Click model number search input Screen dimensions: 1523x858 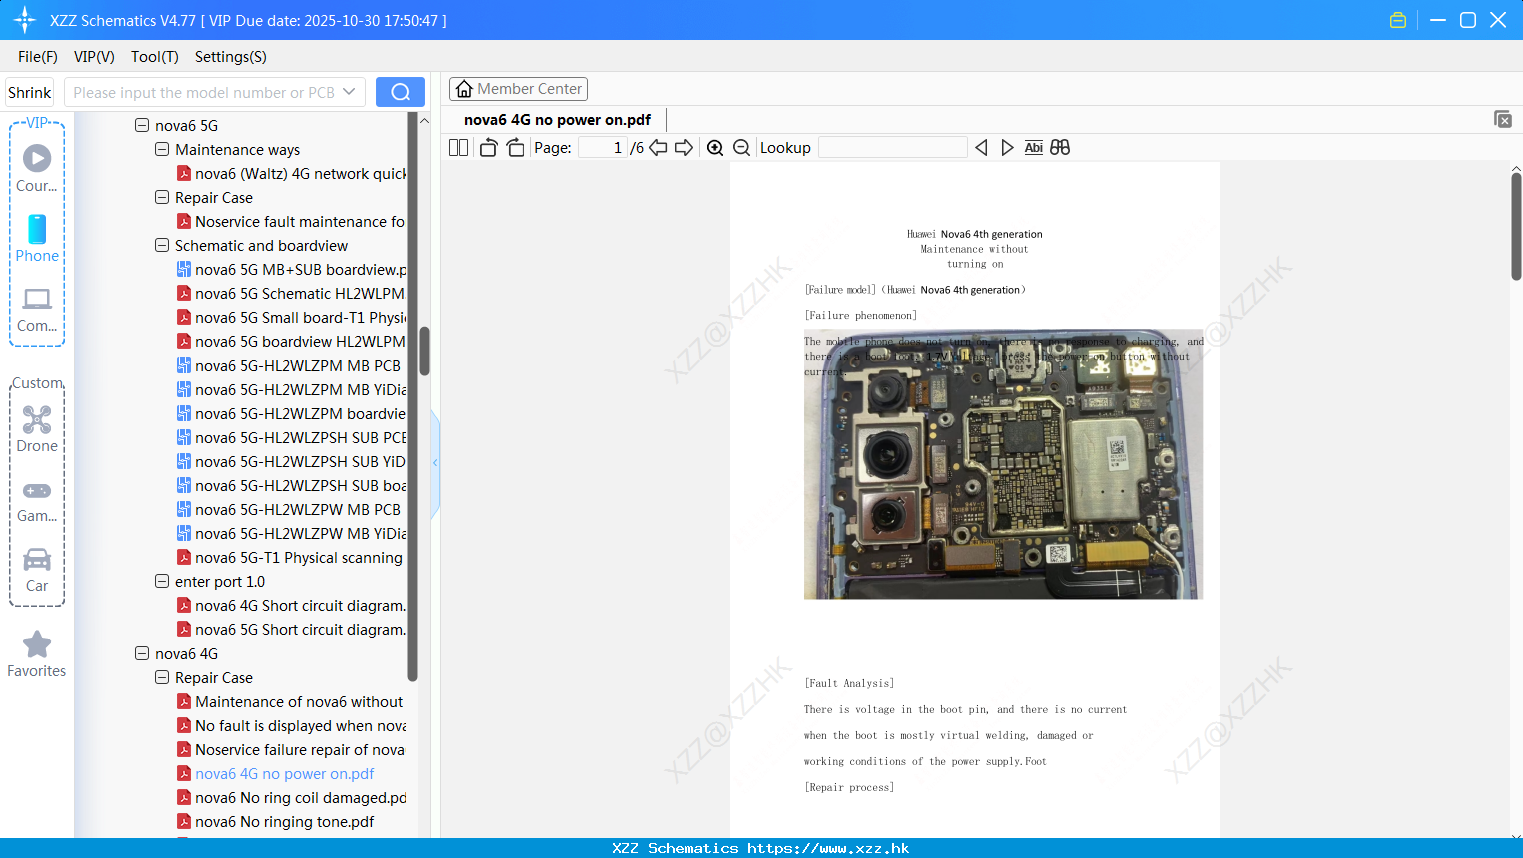[x=204, y=92]
